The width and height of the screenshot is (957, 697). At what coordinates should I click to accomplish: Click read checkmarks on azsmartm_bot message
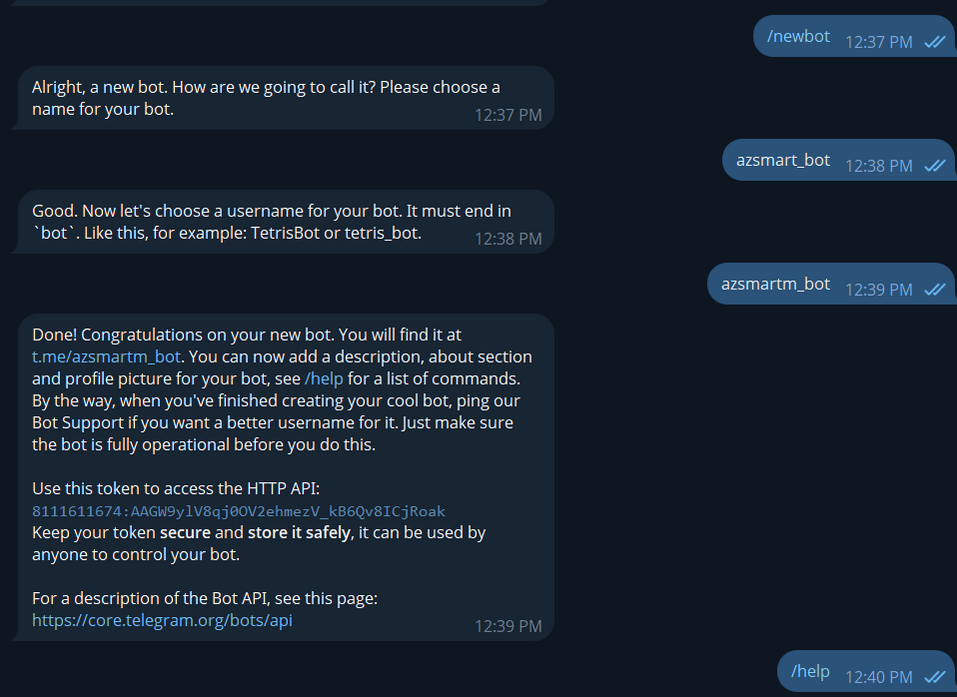[x=935, y=289]
